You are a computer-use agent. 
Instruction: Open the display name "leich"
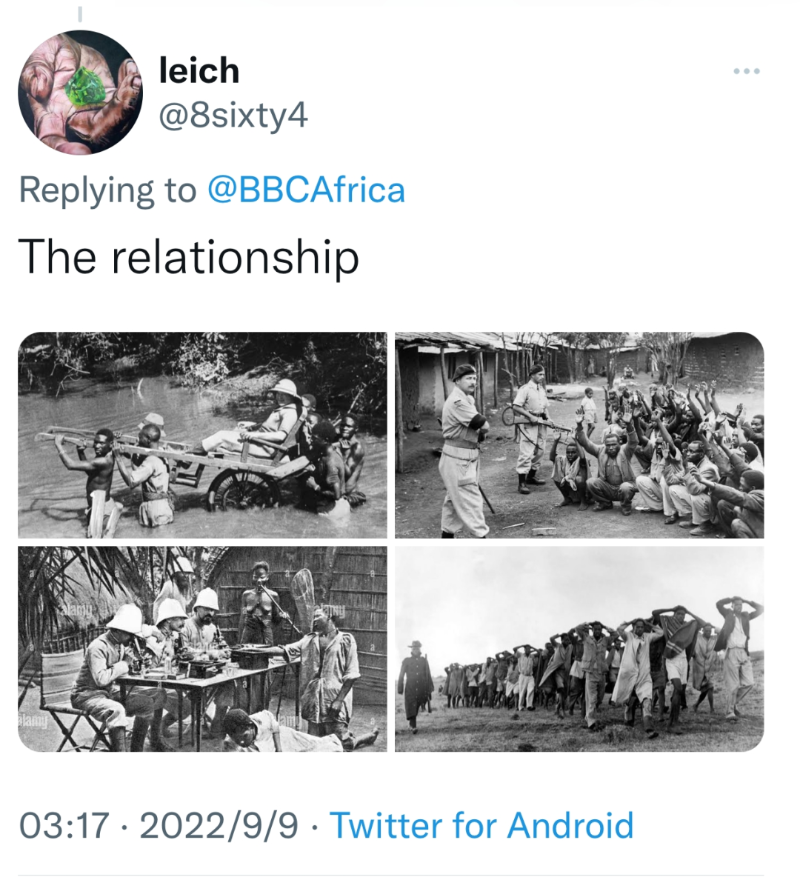click(199, 70)
